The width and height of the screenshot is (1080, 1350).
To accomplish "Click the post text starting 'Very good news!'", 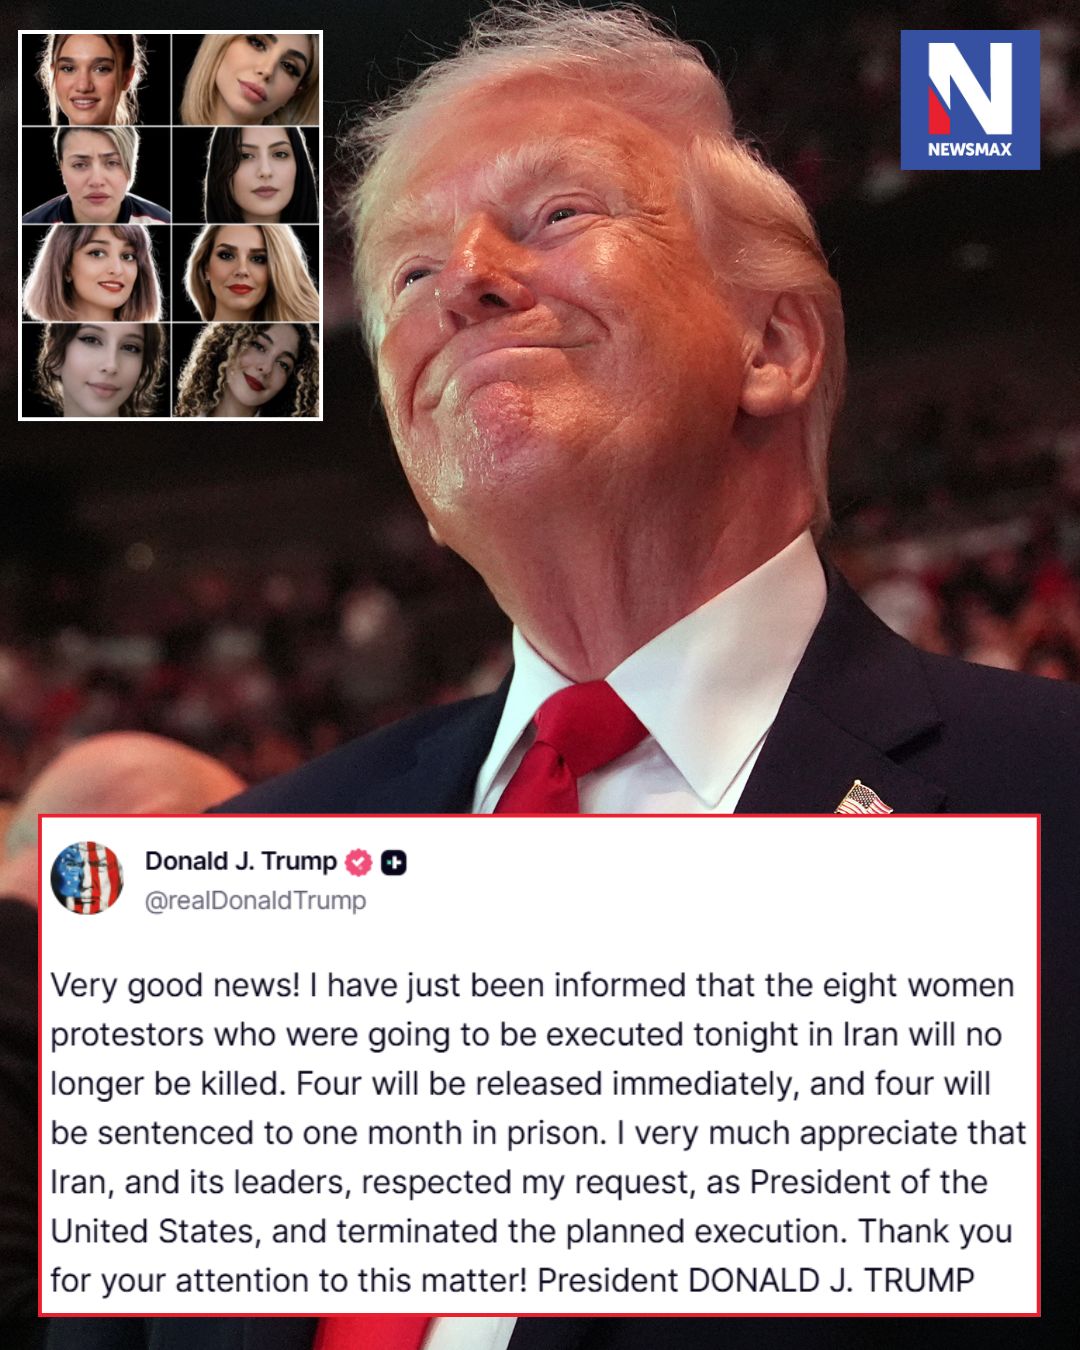I will pyautogui.click(x=538, y=1132).
